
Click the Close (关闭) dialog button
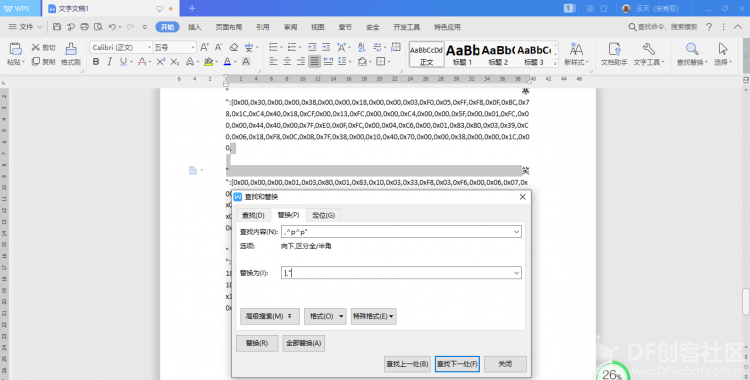coord(505,364)
